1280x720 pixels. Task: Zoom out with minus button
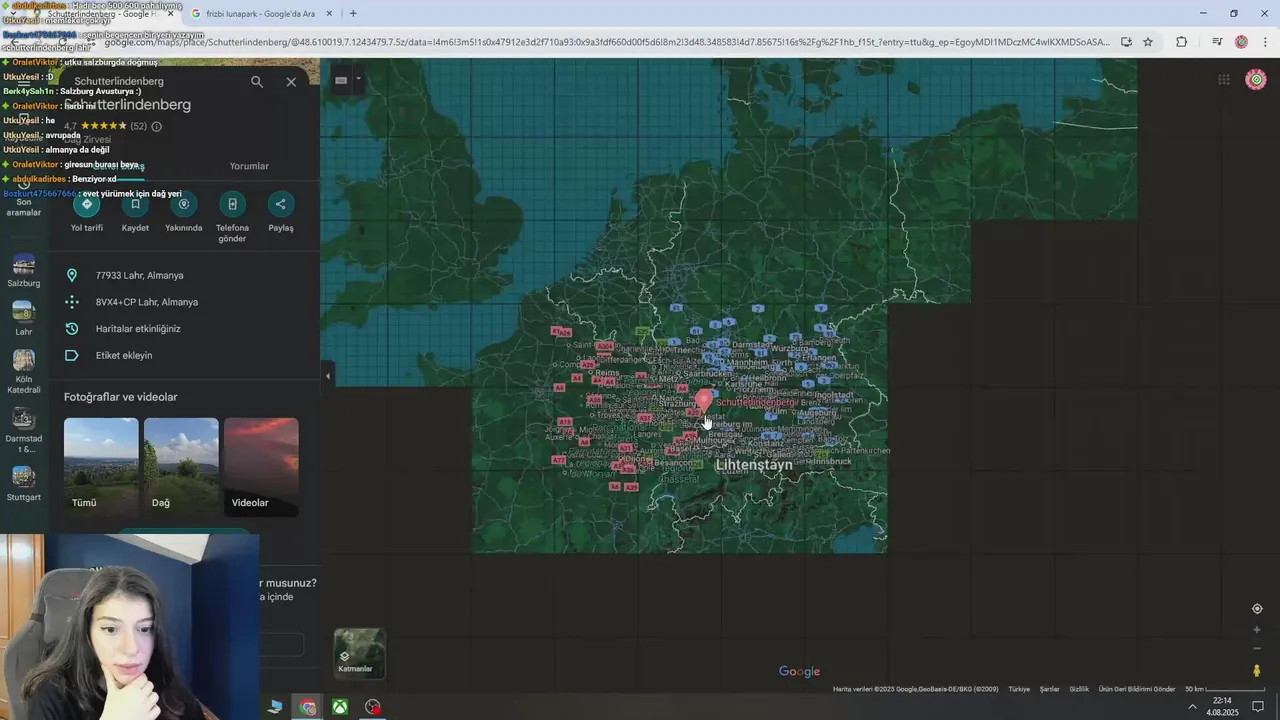pos(1257,648)
